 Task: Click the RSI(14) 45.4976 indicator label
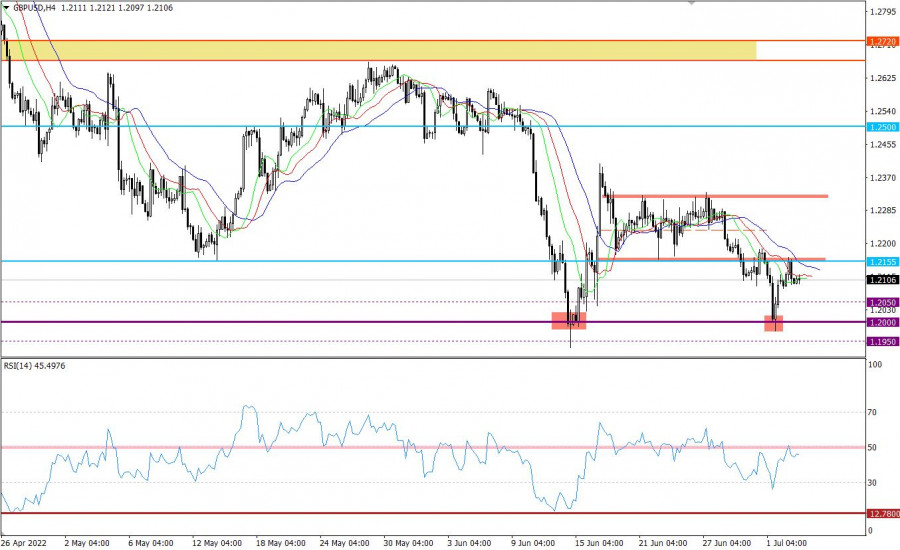[x=34, y=366]
